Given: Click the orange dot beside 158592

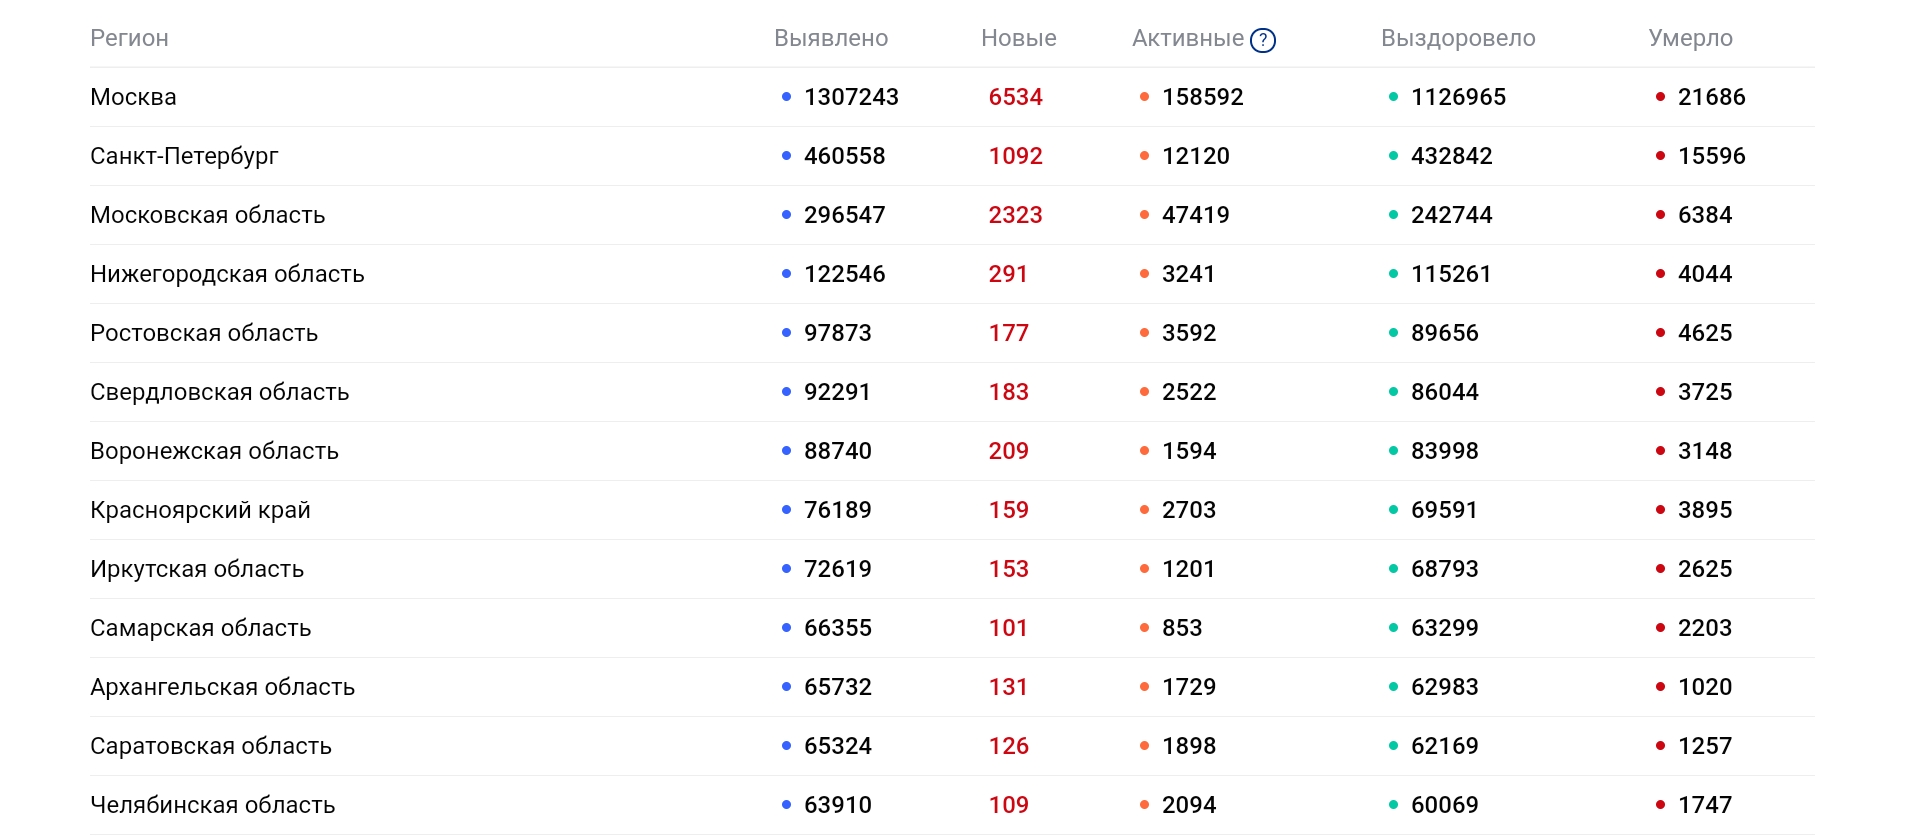Looking at the screenshot, I should (x=1144, y=97).
